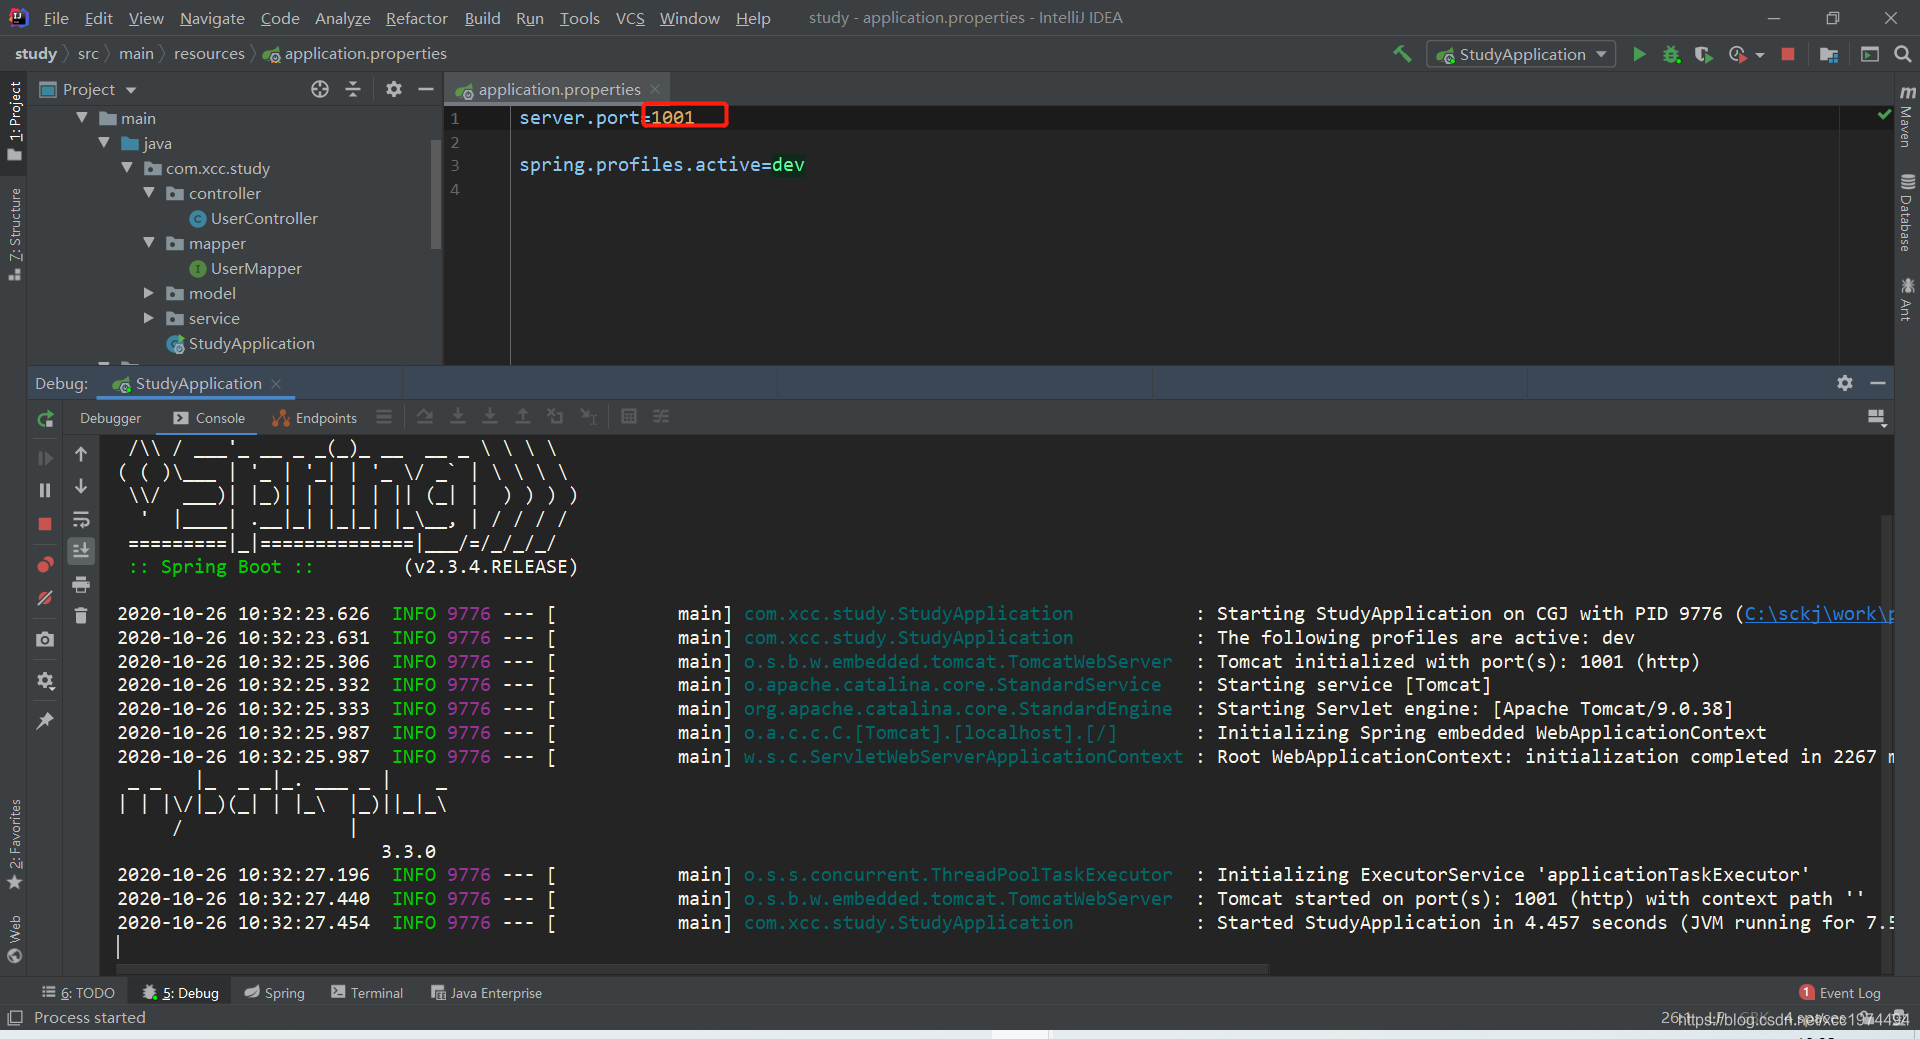This screenshot has width=1920, height=1039.
Task: Run with coverage icon in toolbar
Action: click(x=1704, y=54)
